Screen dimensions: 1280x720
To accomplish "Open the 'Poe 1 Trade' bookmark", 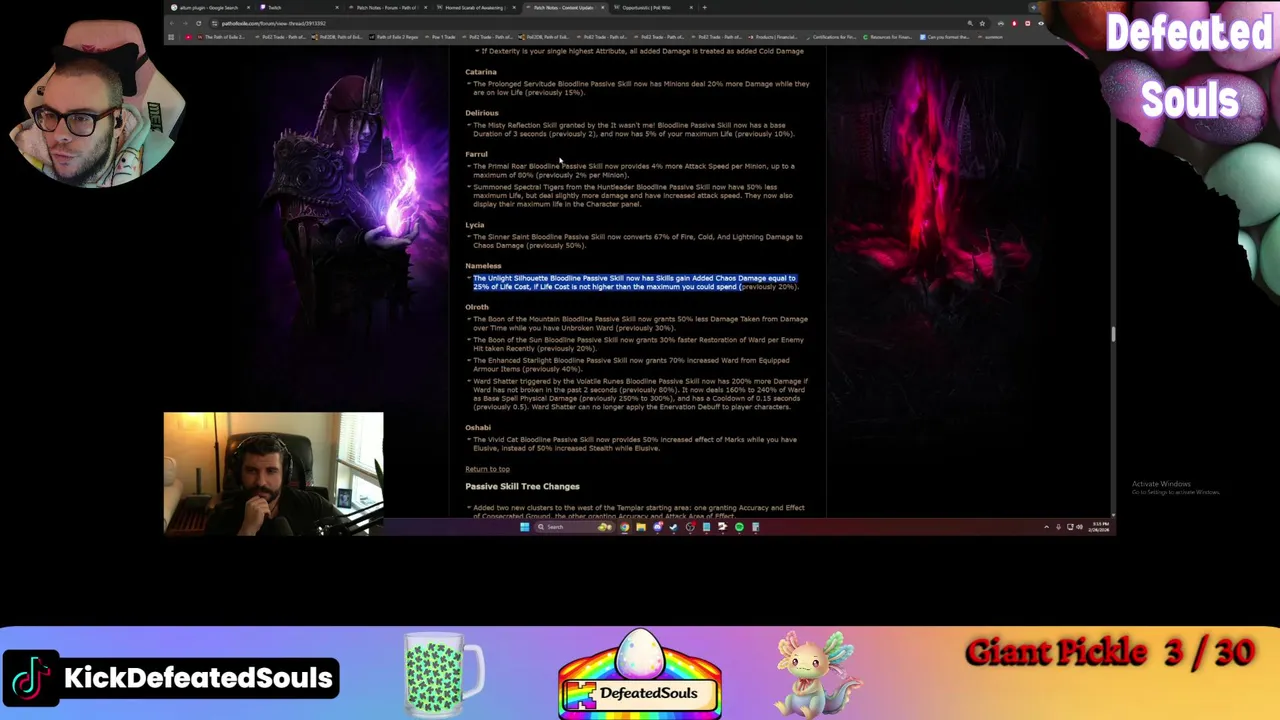I will pyautogui.click(x=440, y=37).
